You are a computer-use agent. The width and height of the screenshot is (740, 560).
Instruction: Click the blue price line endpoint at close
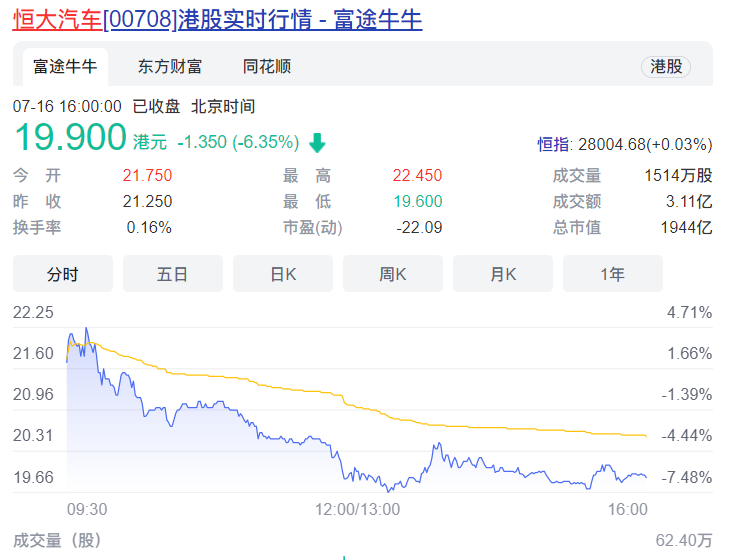646,476
